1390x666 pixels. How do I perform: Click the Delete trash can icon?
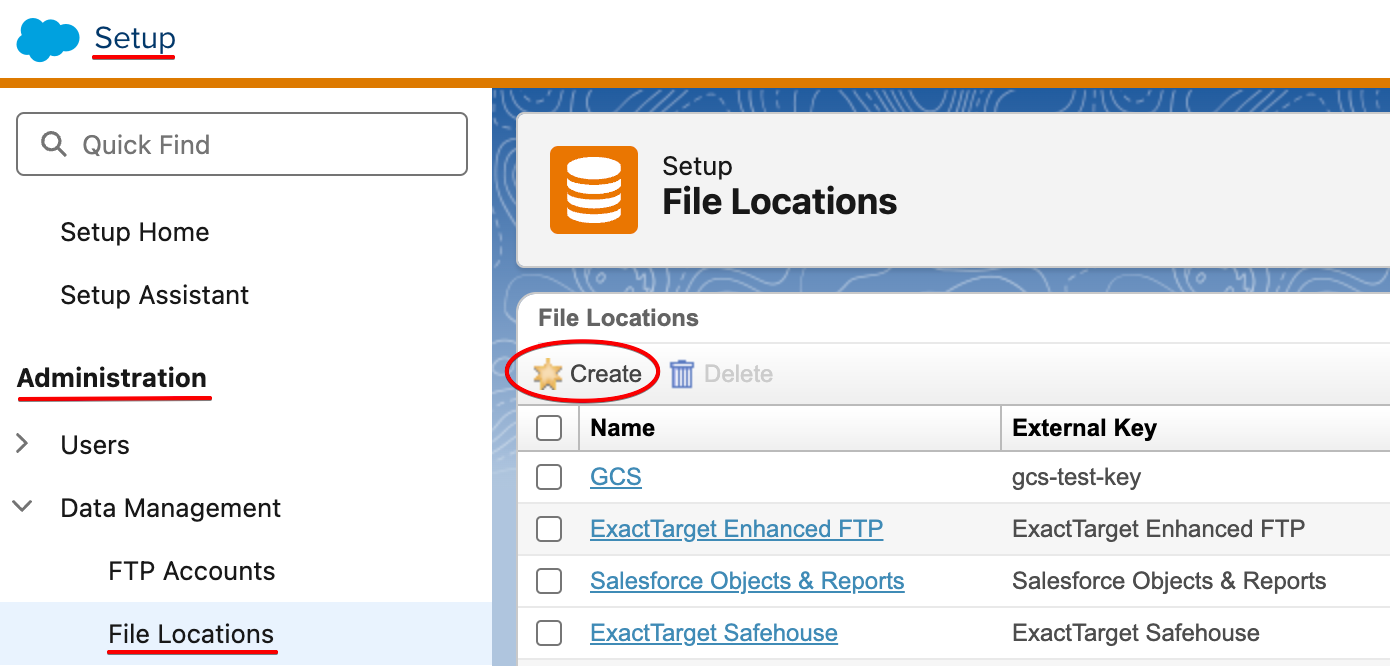(x=682, y=374)
